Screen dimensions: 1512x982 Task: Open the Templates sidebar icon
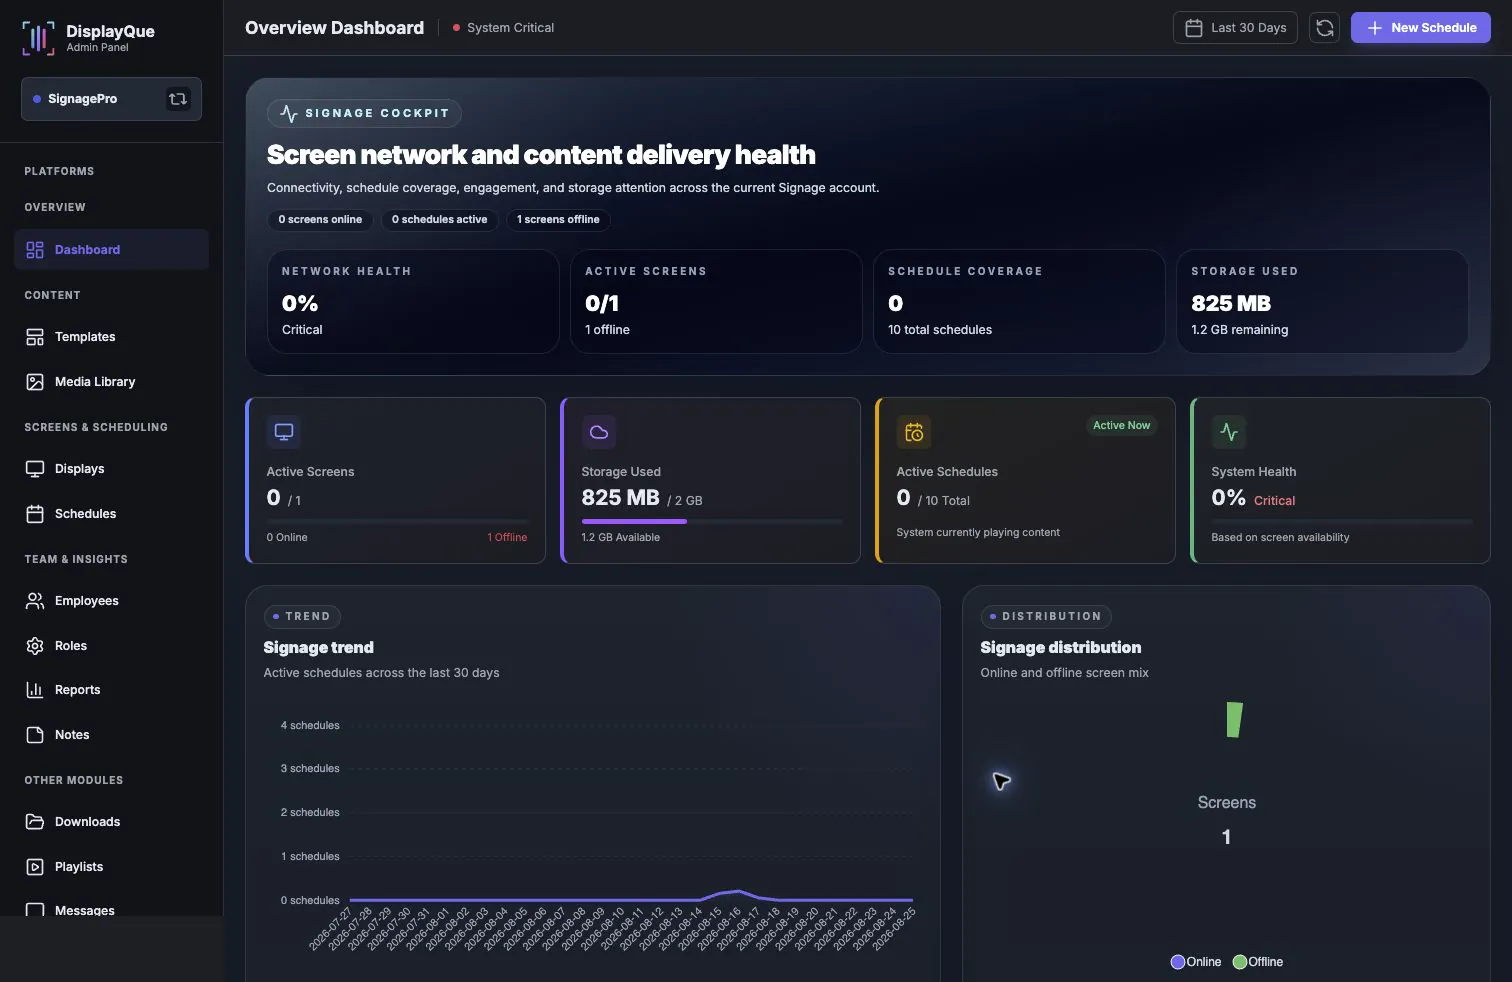[x=35, y=337]
